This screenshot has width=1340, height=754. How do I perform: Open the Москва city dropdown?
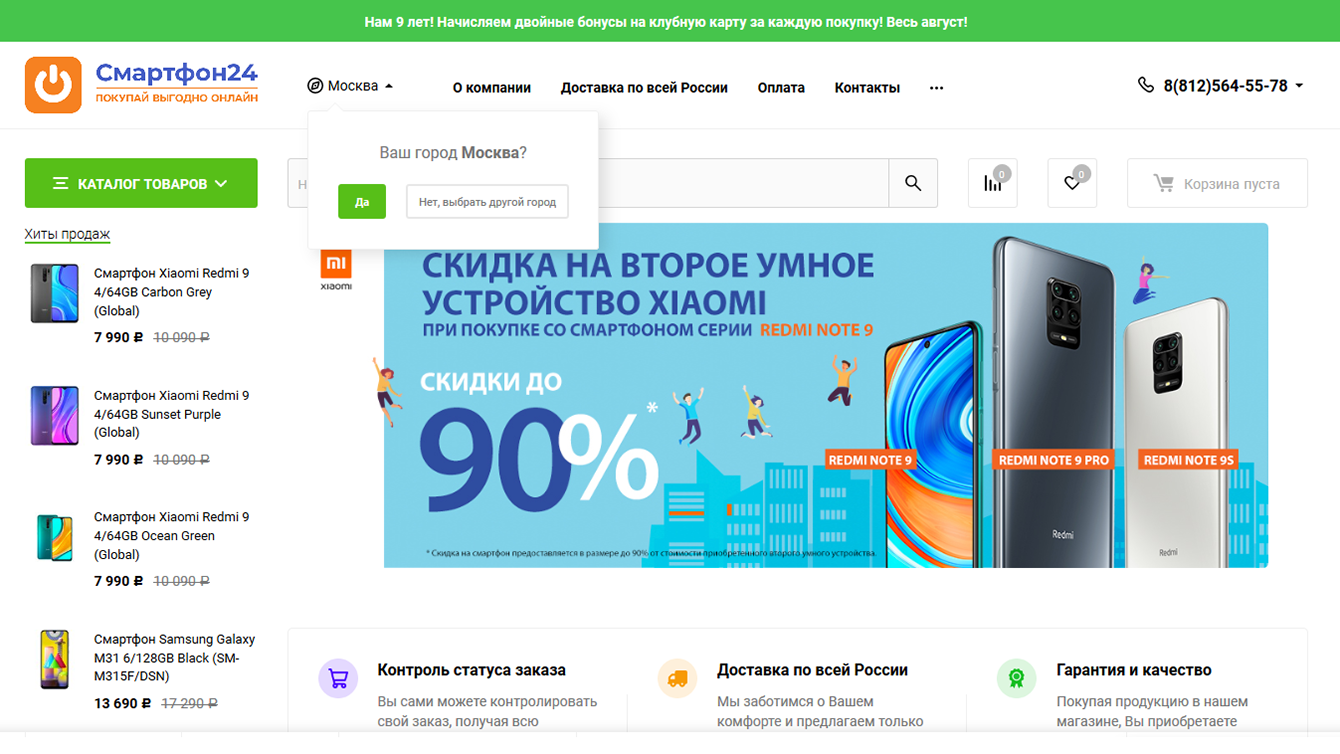tap(350, 86)
